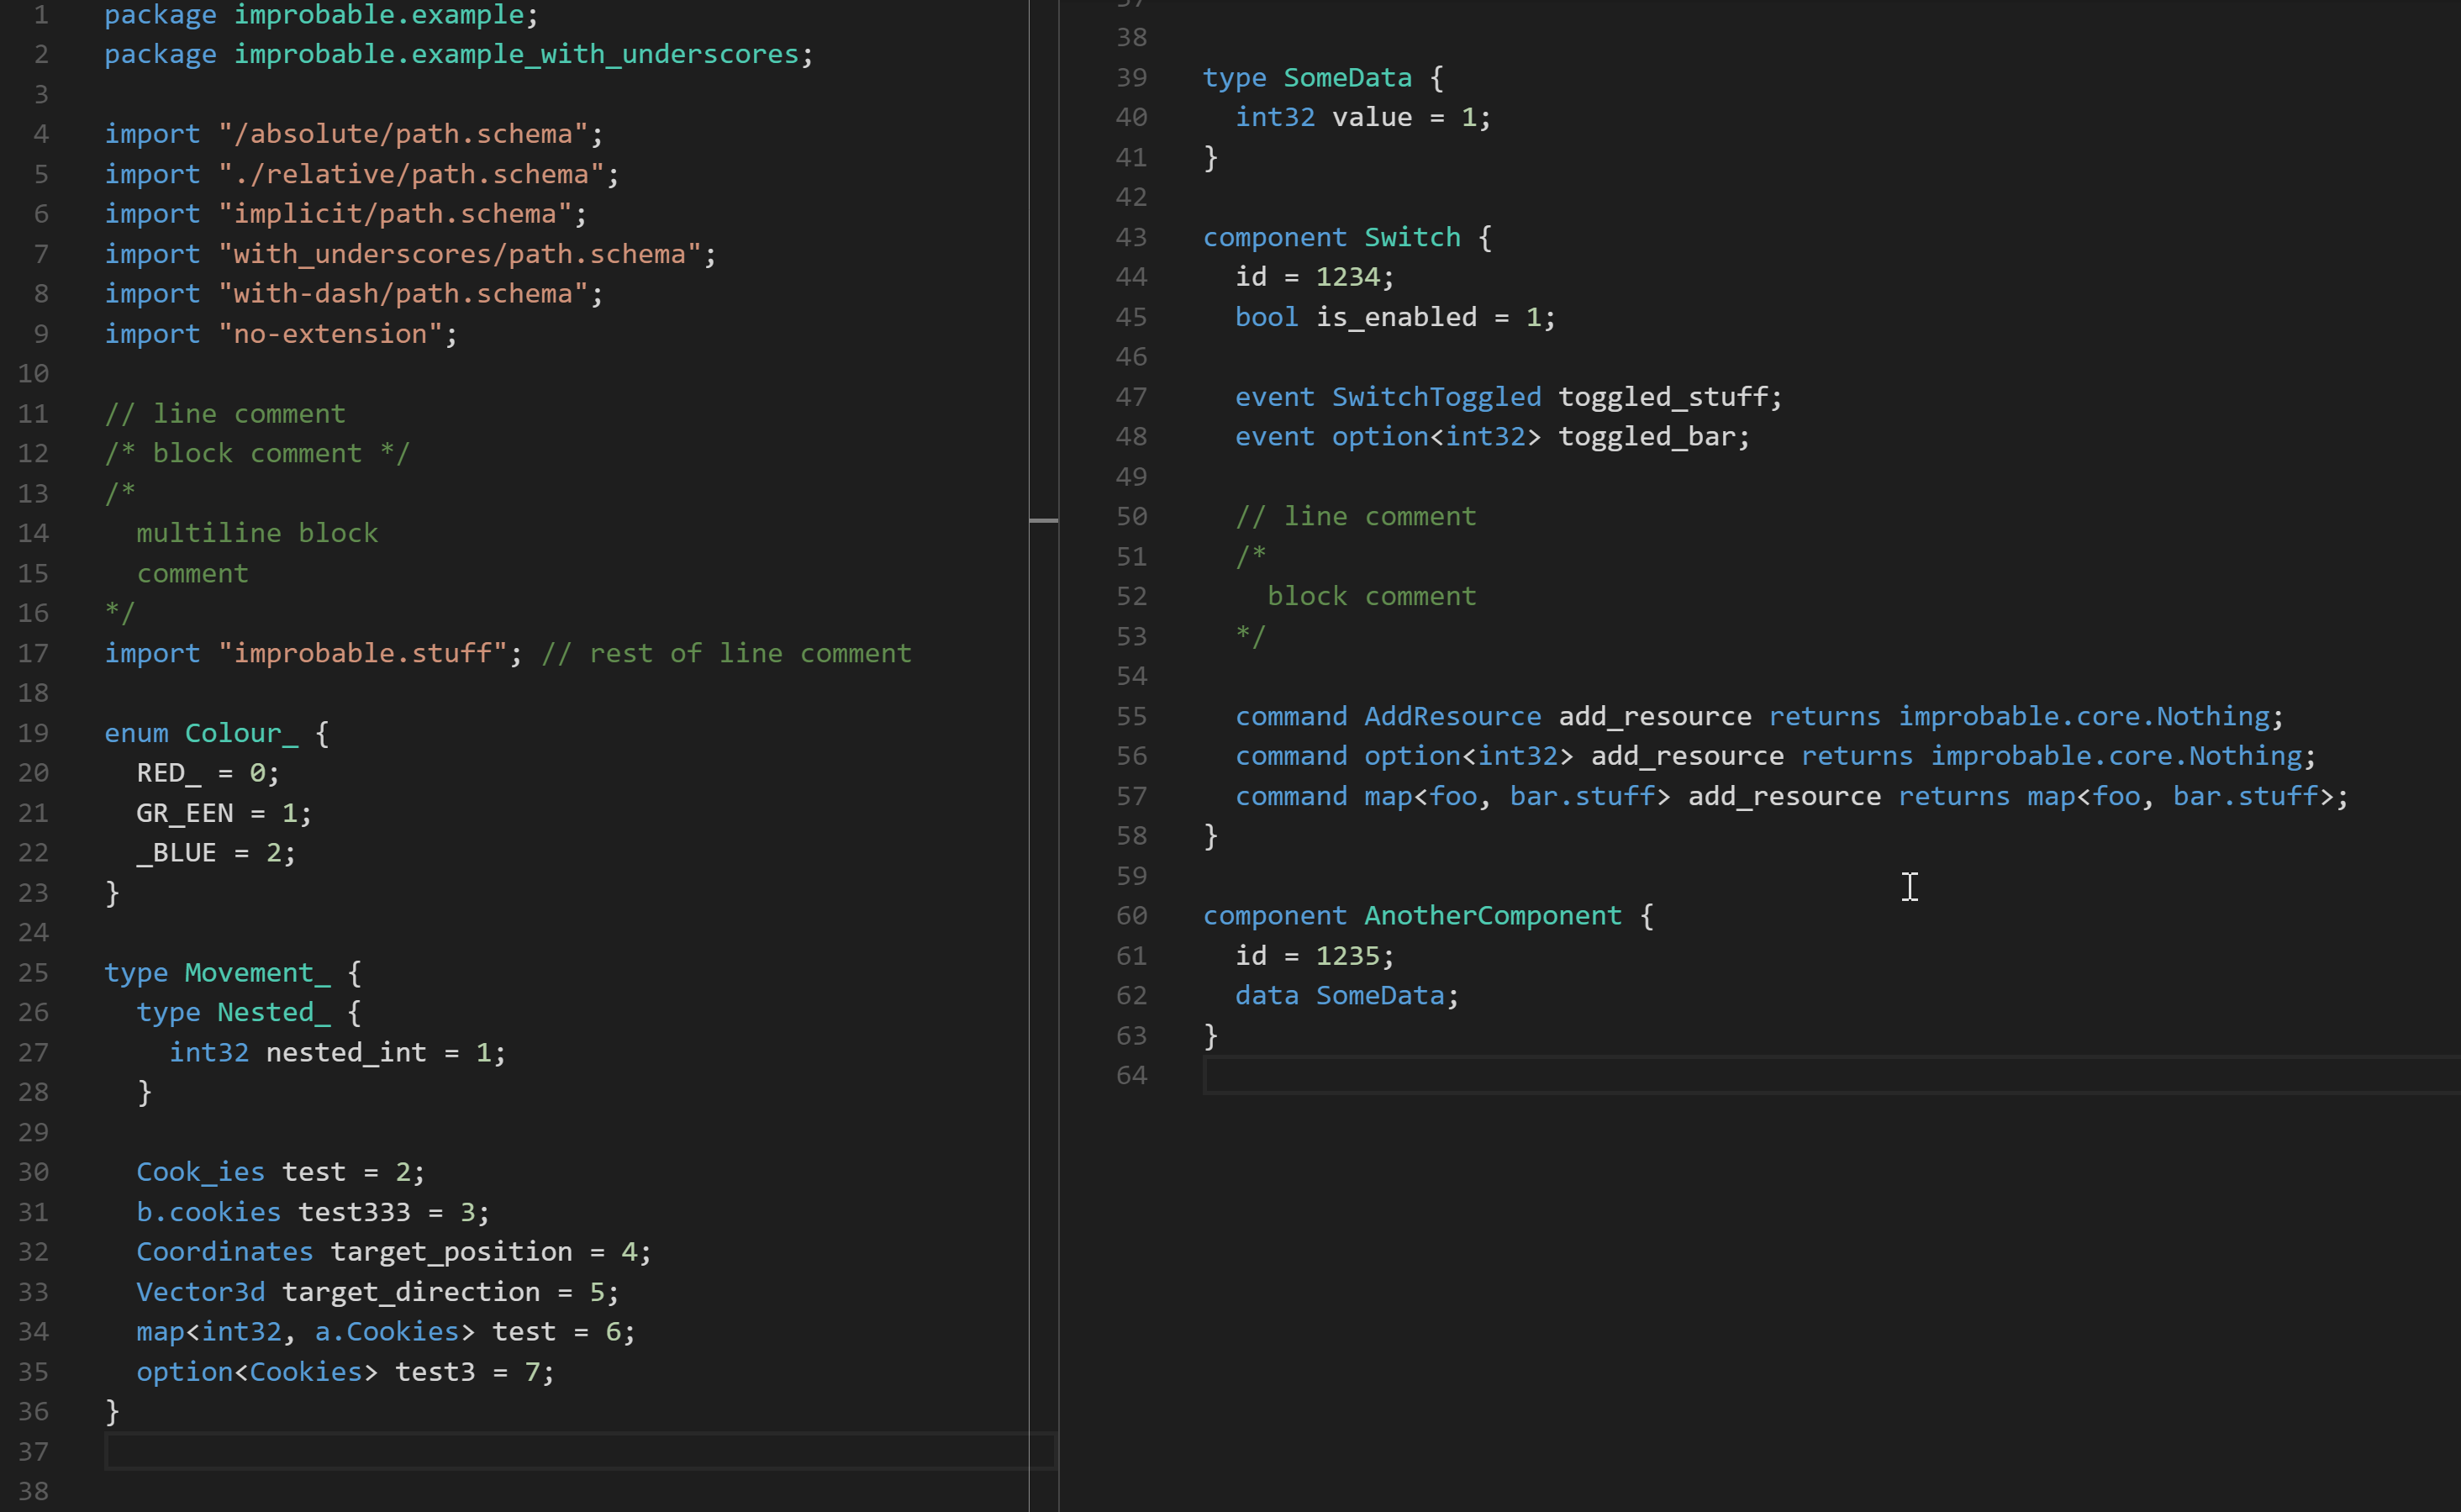Image resolution: width=2461 pixels, height=1512 pixels.
Task: Click the SwitchToggled event type
Action: pos(1436,397)
